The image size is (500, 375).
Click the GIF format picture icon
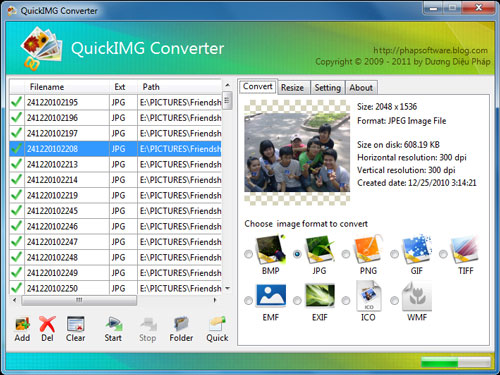pos(417,249)
